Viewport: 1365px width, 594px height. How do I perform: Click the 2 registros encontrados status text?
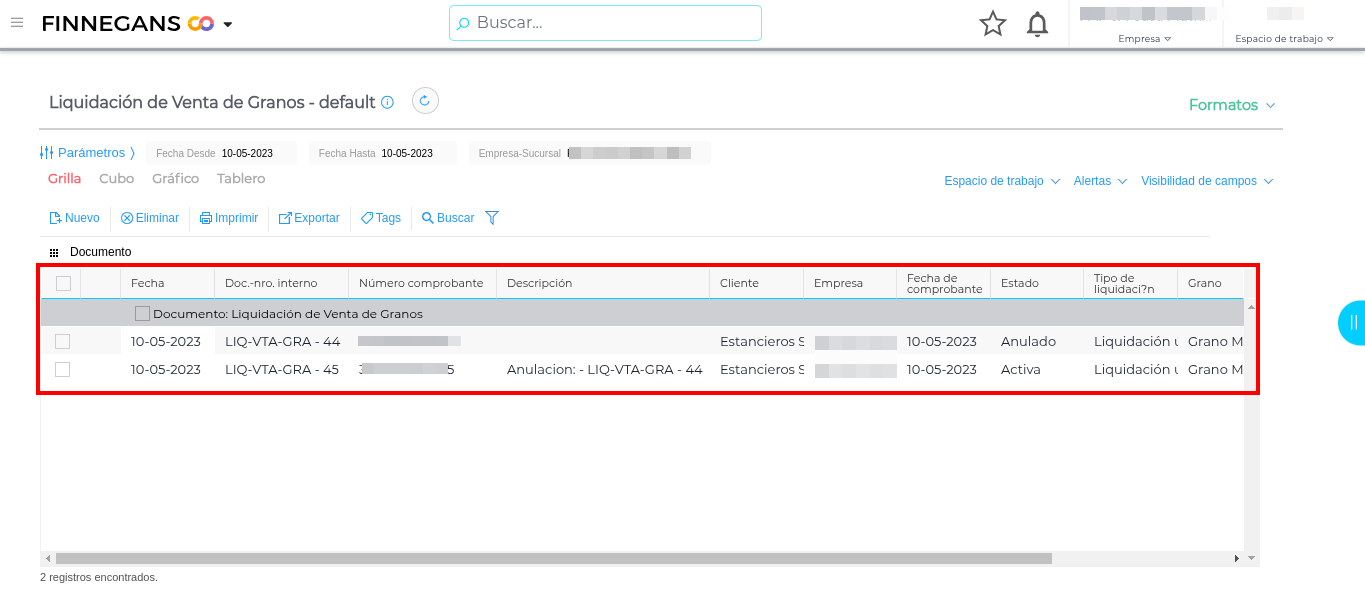pyautogui.click(x=99, y=577)
